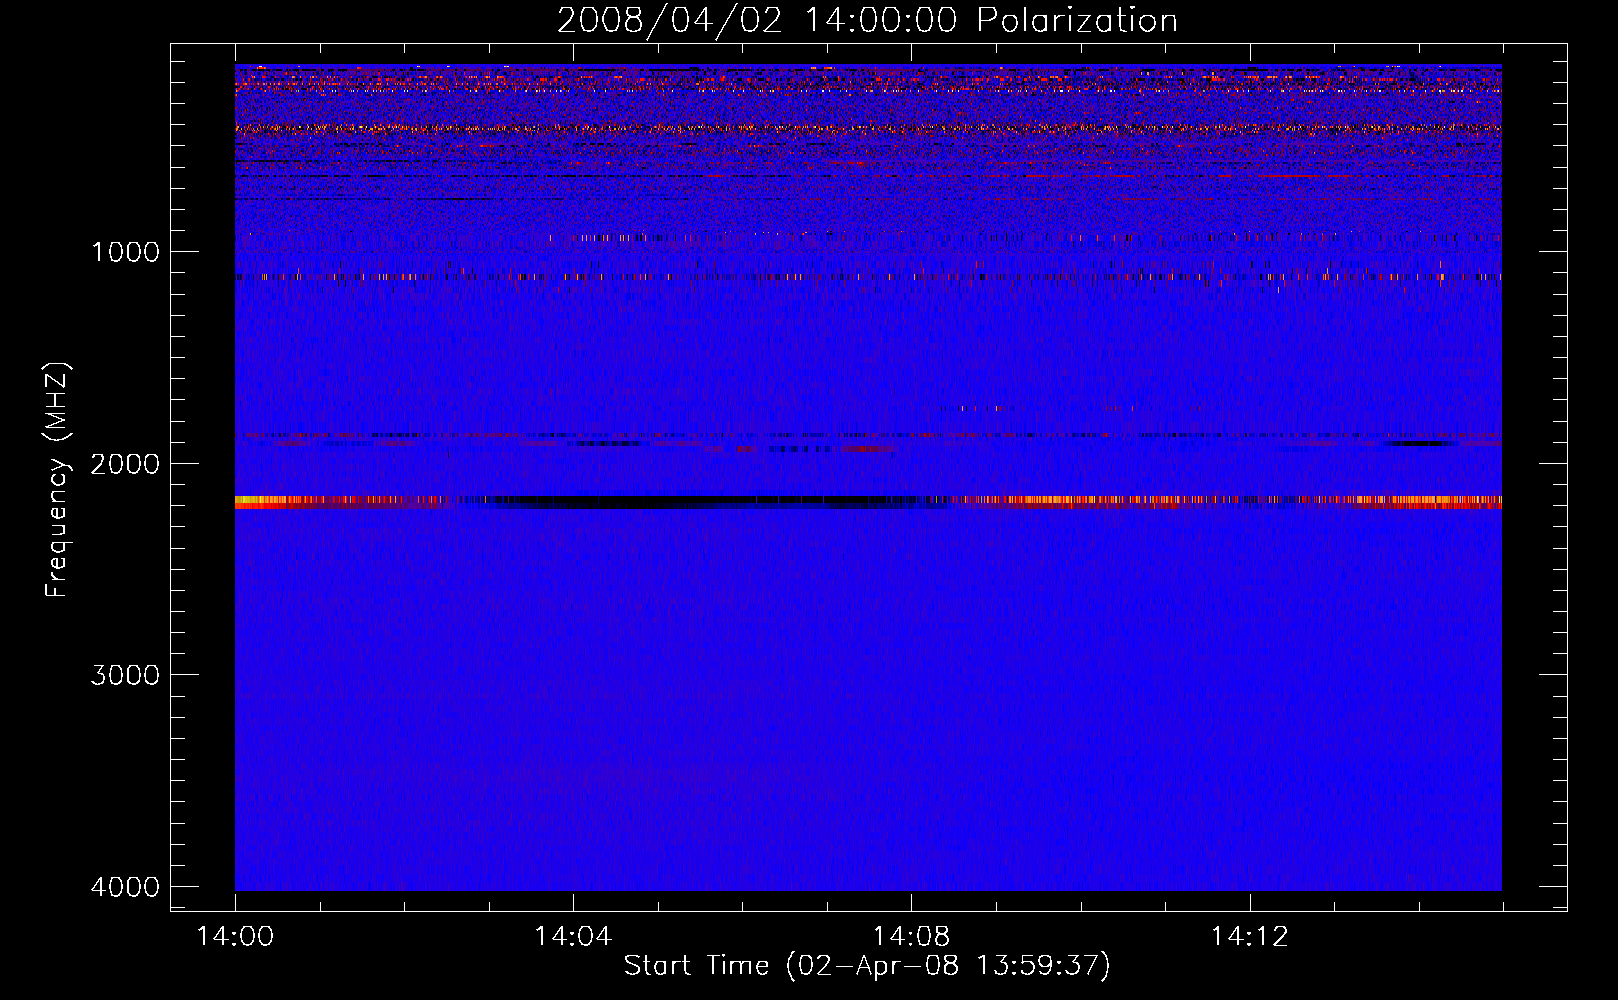
Task: Click the plot title "2008/04/02 14:00:00 Polarization"
Action: coord(867,21)
